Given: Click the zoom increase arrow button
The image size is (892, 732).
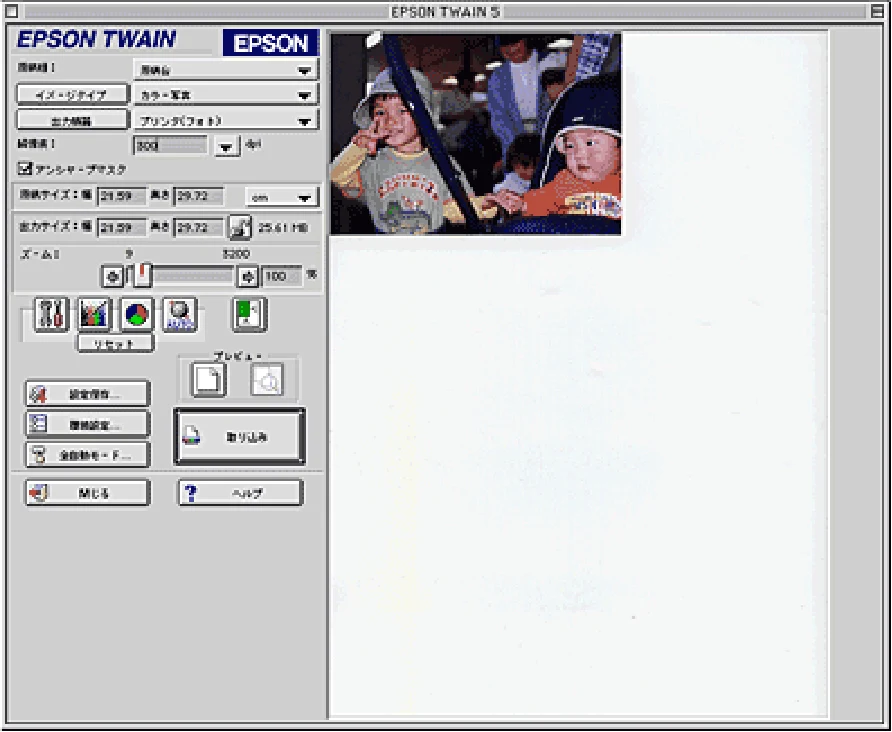Looking at the screenshot, I should (247, 277).
